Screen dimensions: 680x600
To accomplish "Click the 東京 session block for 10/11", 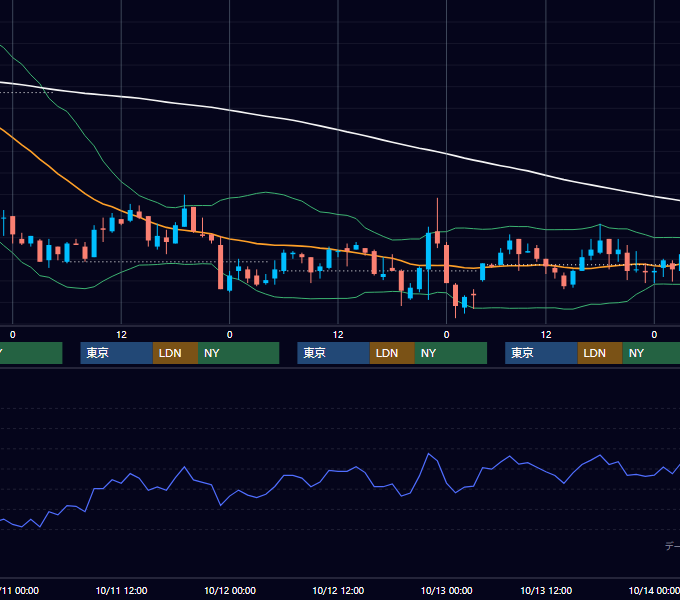I will point(117,353).
